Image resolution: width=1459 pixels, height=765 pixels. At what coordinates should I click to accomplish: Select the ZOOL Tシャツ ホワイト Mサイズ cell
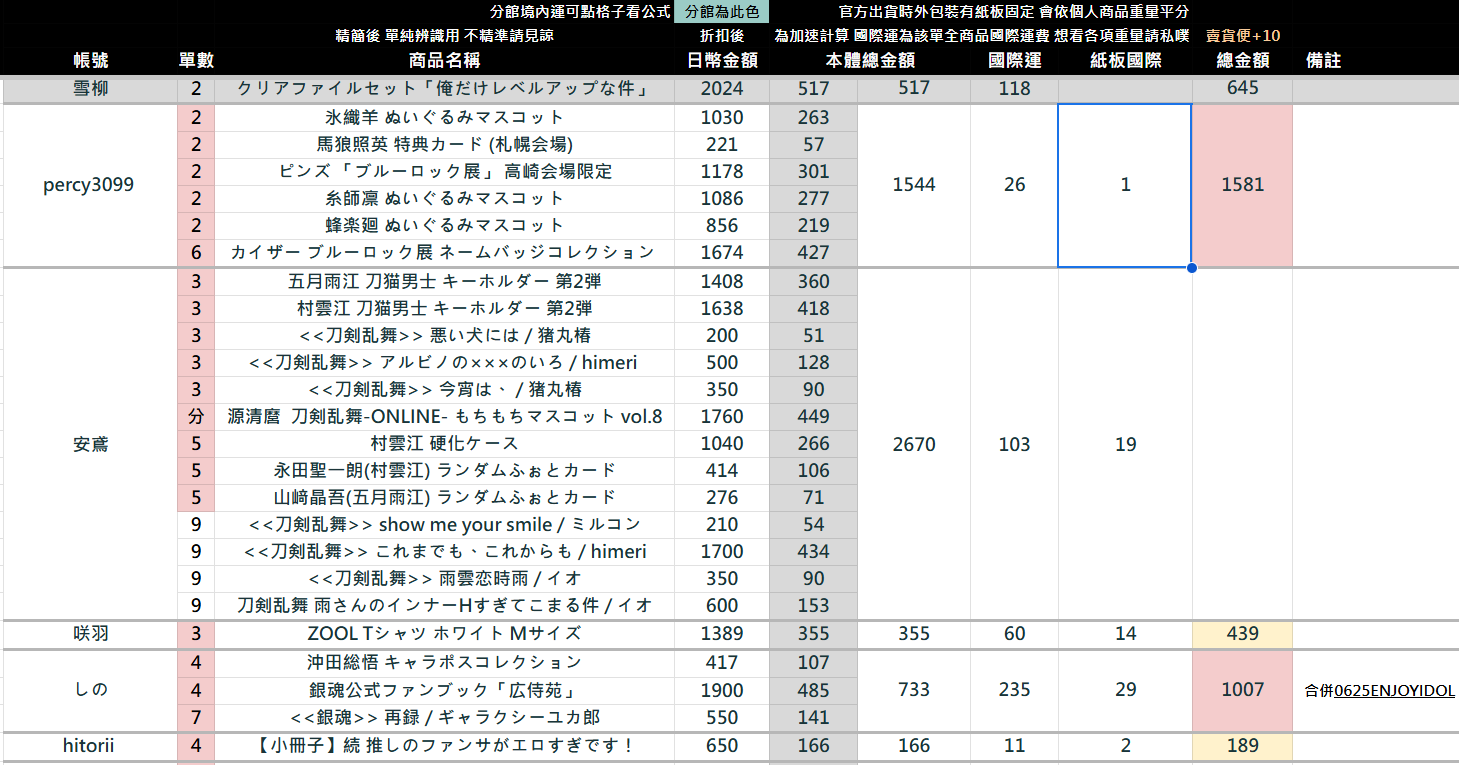pyautogui.click(x=444, y=633)
